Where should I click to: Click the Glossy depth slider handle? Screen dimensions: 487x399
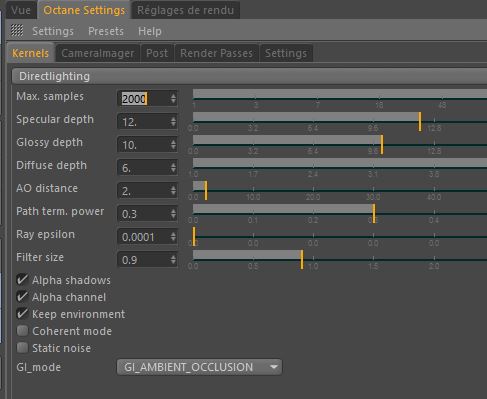click(x=382, y=145)
